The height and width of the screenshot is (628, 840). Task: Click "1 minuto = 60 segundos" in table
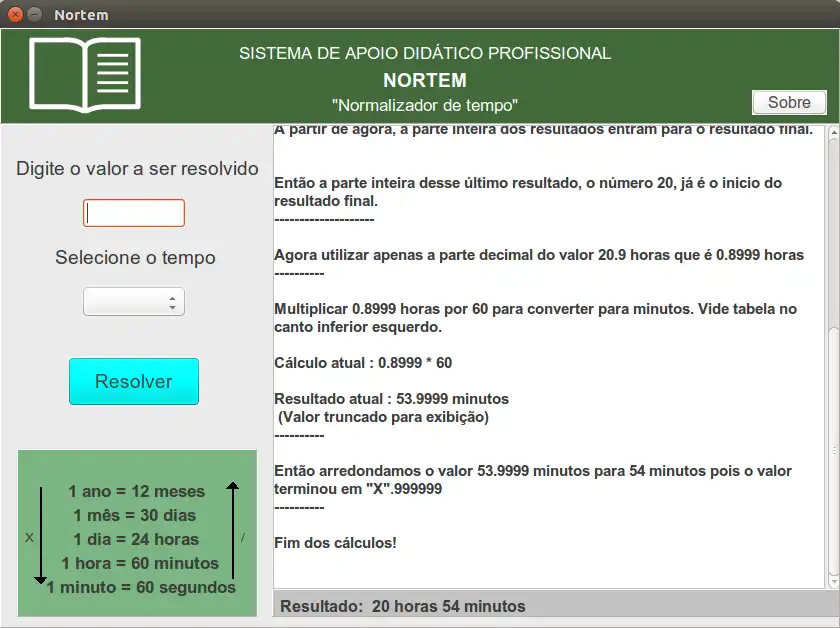(x=141, y=587)
